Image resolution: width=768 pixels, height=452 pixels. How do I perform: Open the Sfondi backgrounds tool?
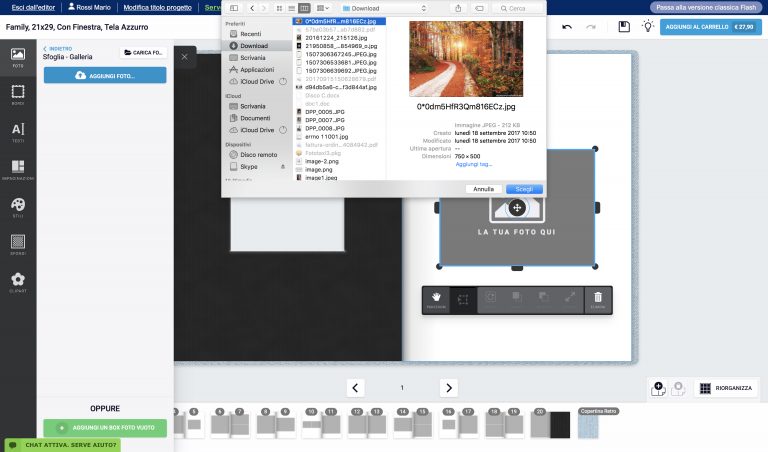18,245
